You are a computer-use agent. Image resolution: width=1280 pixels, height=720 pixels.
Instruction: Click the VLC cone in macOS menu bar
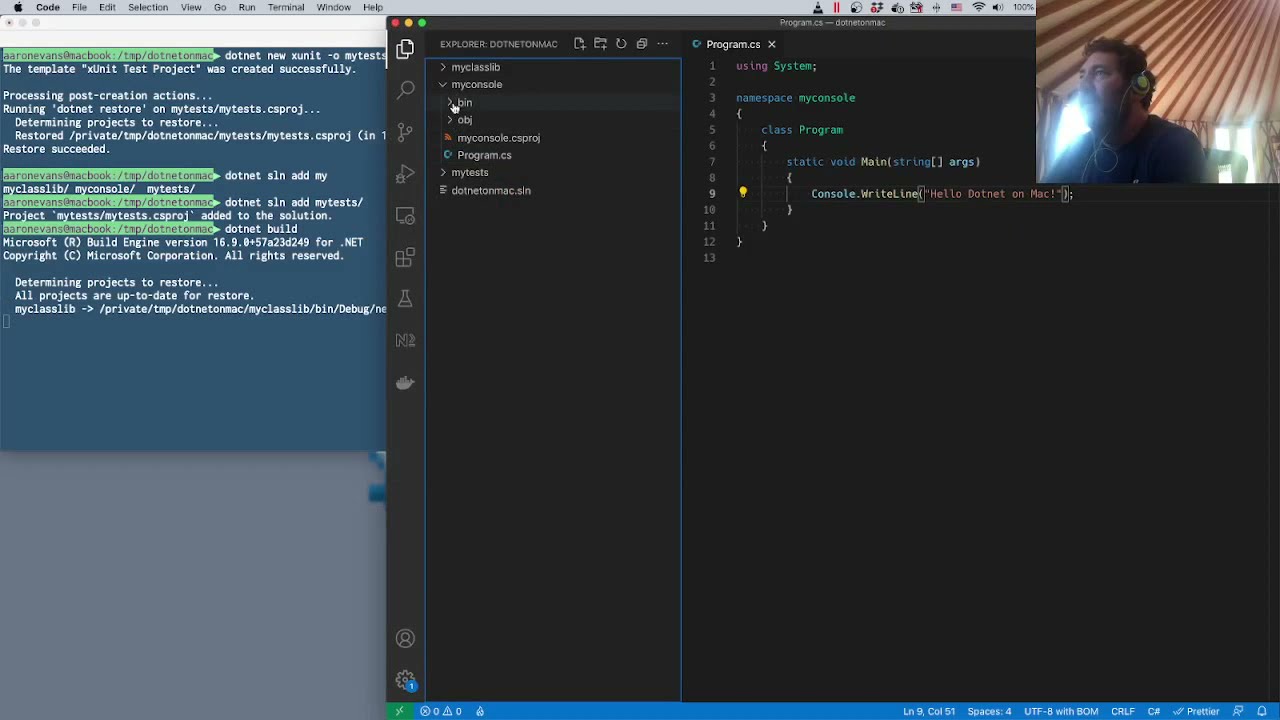click(x=817, y=7)
